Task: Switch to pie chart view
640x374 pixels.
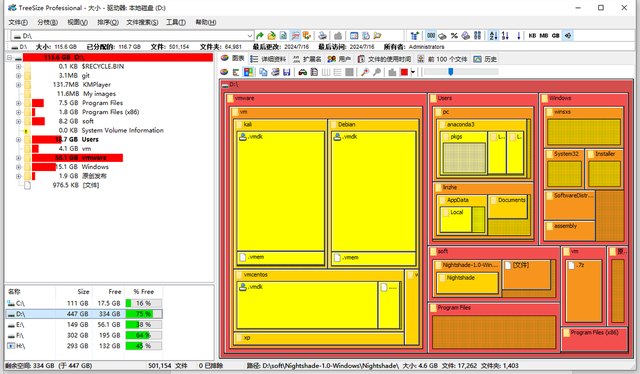Action: click(224, 72)
